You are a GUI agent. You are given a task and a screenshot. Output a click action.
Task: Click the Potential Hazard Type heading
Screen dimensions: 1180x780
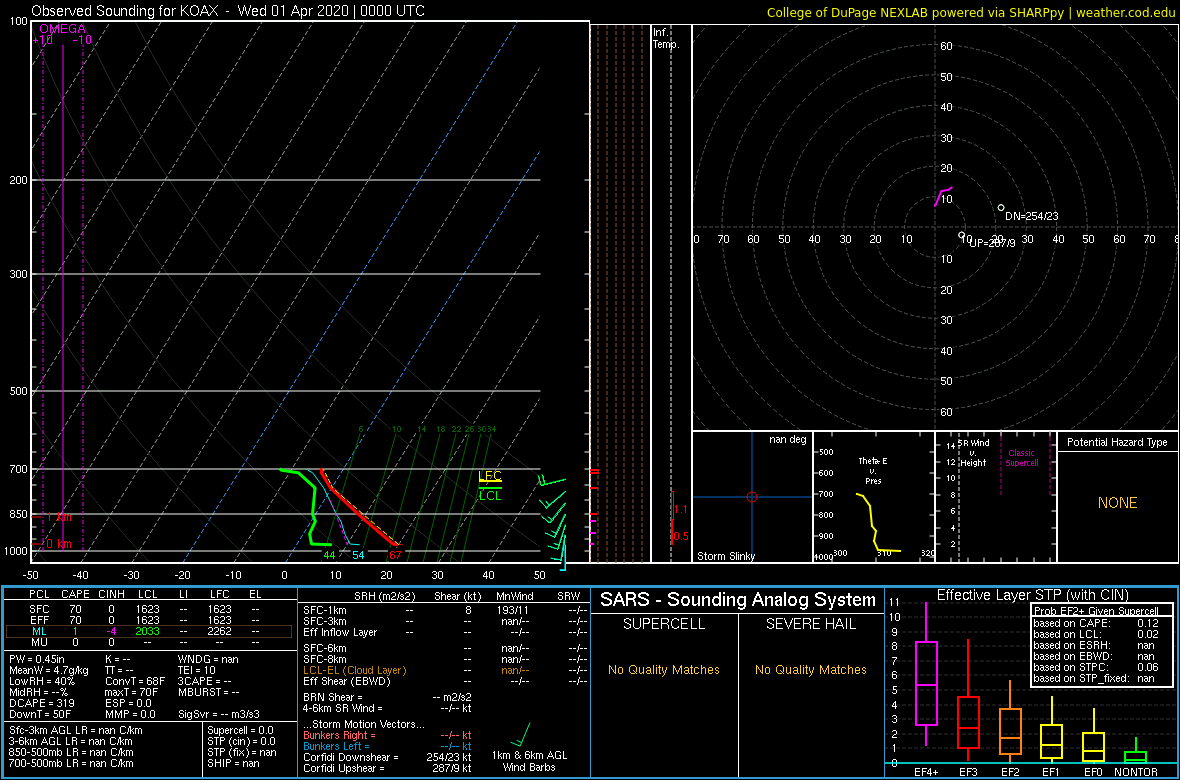tap(1117, 443)
